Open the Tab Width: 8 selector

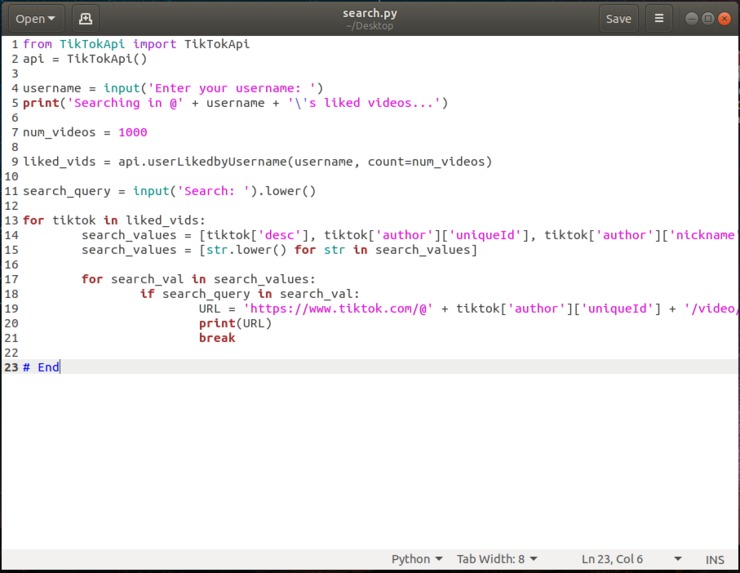(496, 559)
